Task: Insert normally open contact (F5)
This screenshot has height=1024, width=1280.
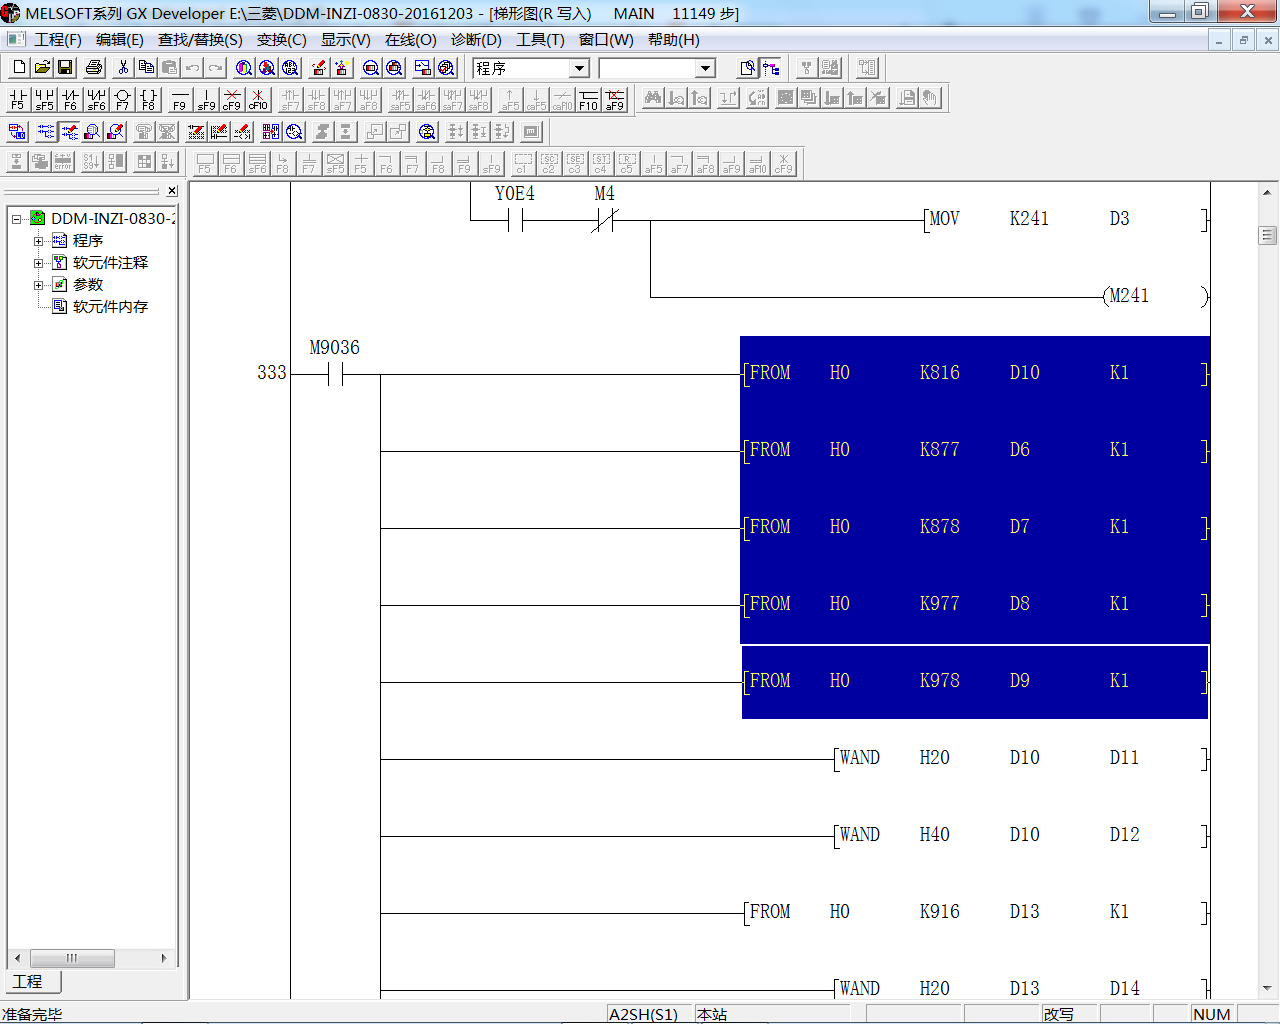Action: (18, 99)
